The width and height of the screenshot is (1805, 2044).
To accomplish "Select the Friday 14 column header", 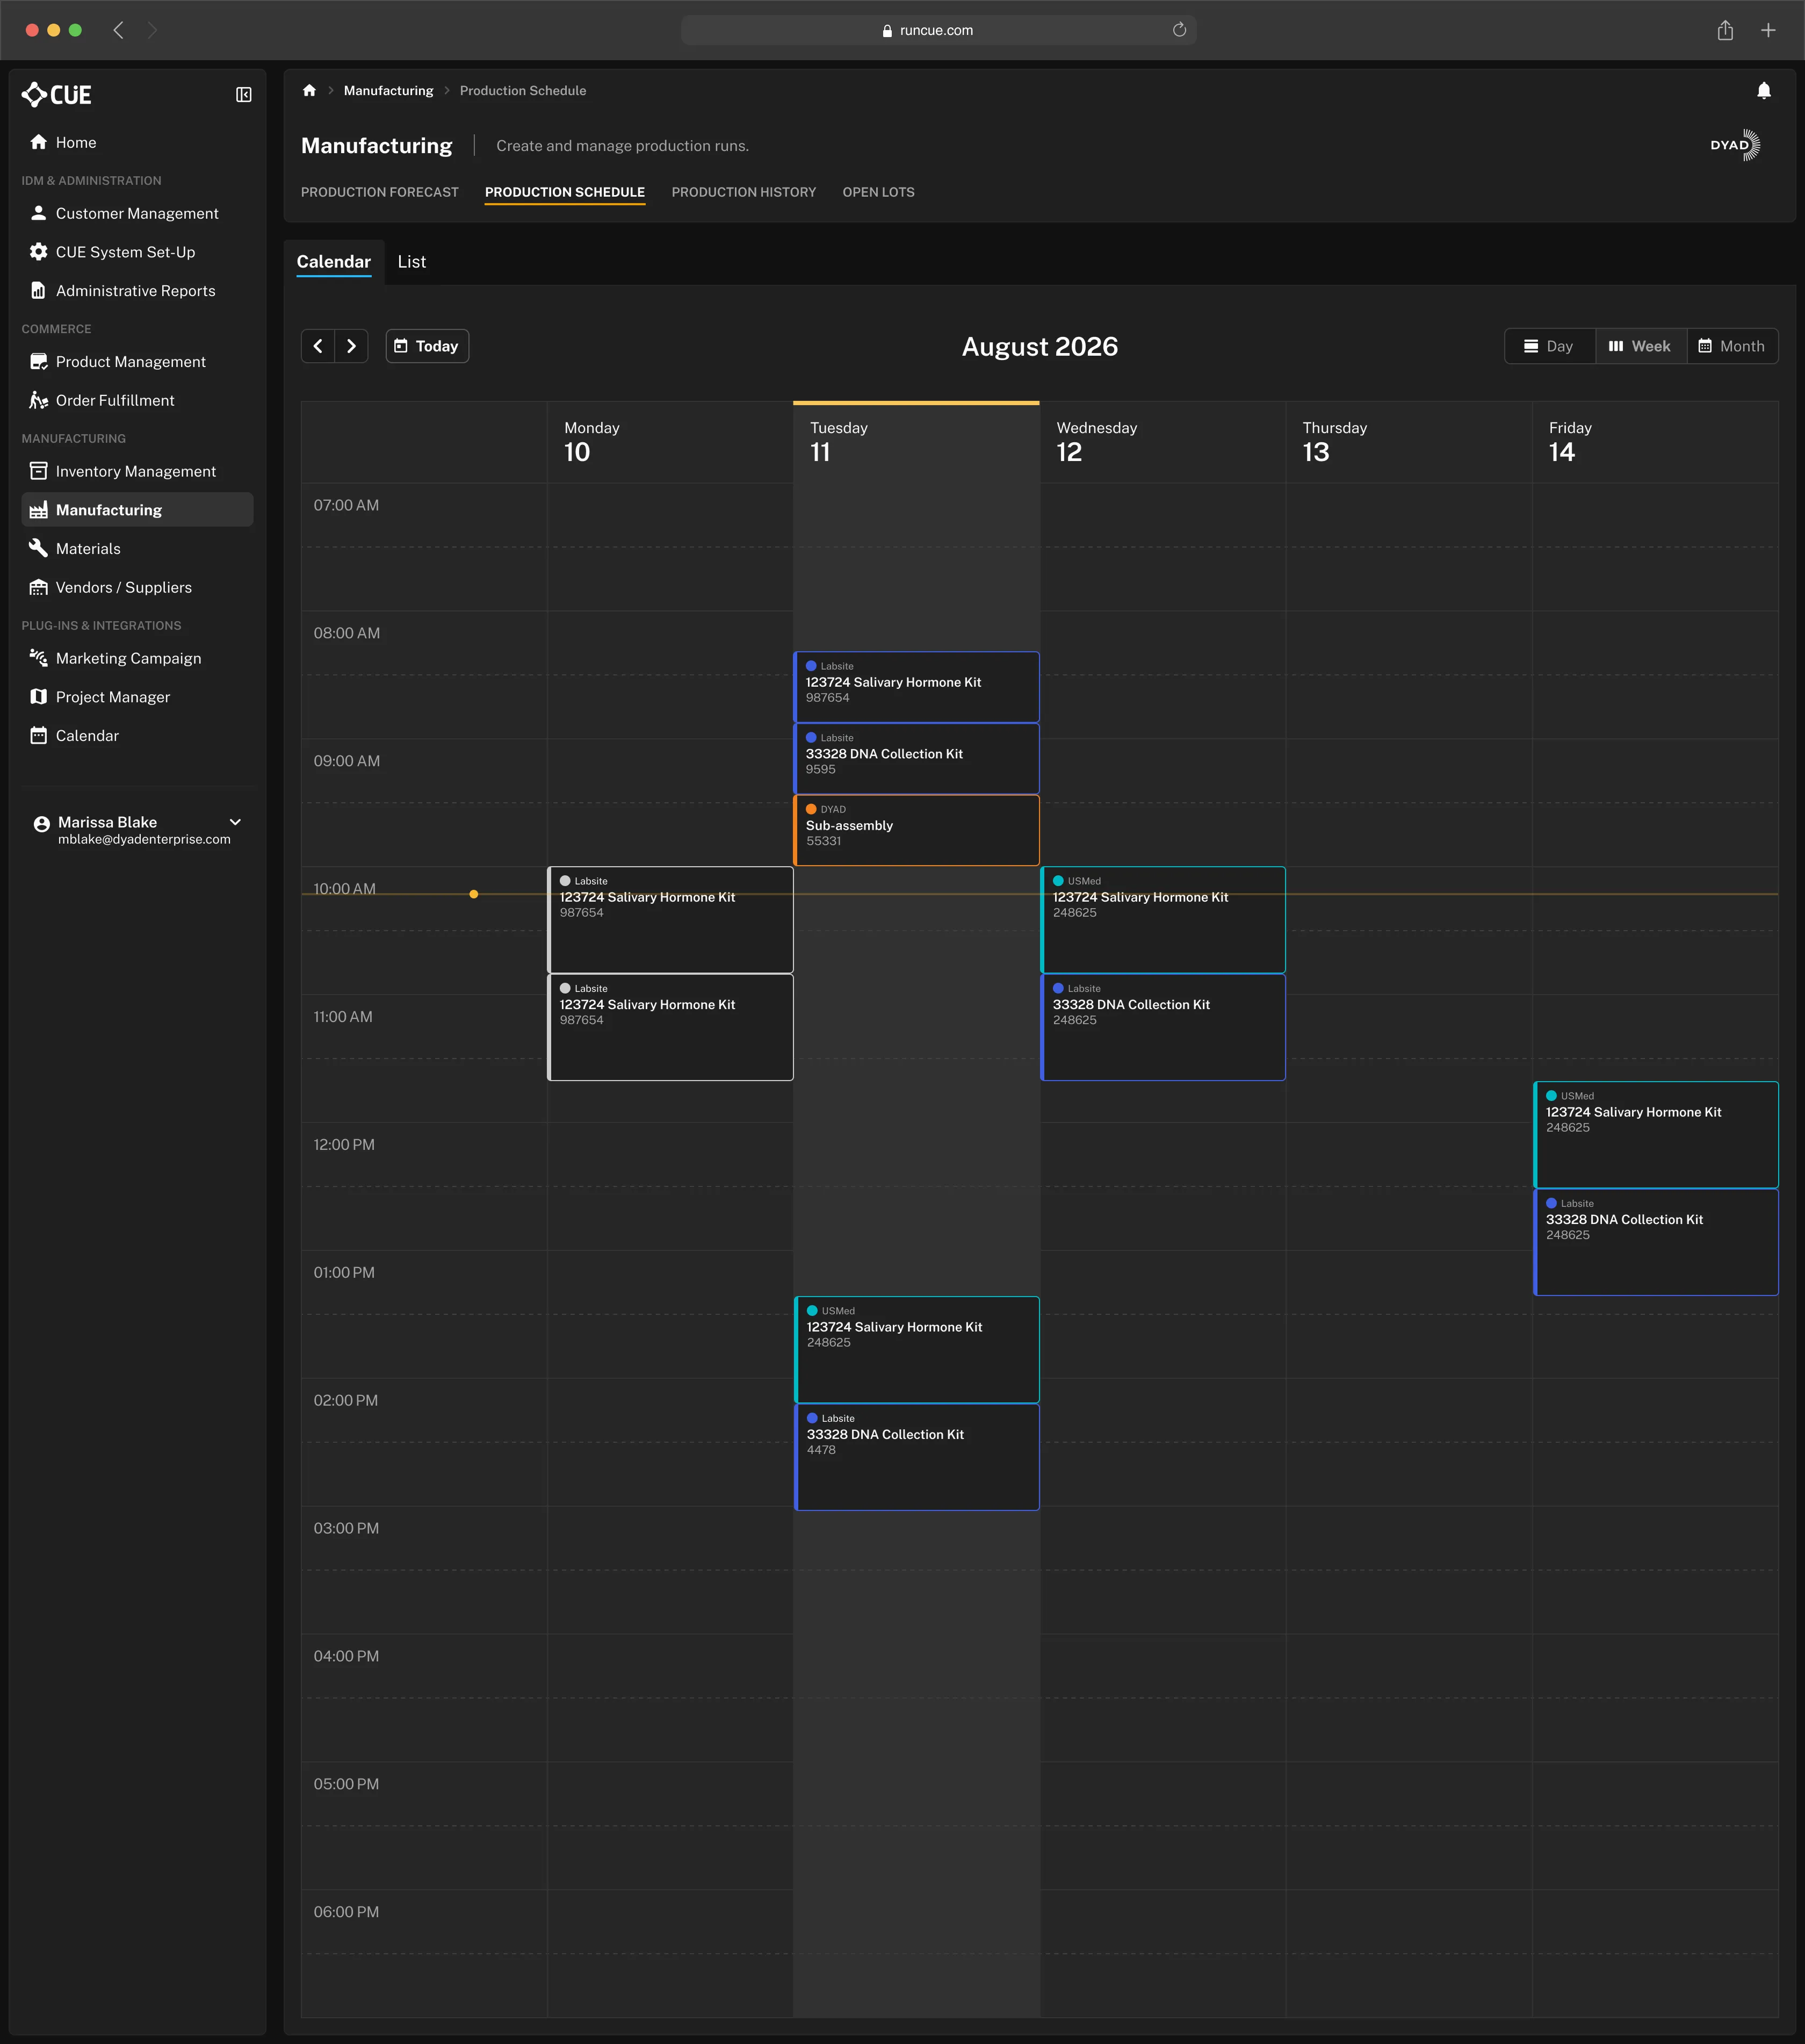I will click(1656, 442).
